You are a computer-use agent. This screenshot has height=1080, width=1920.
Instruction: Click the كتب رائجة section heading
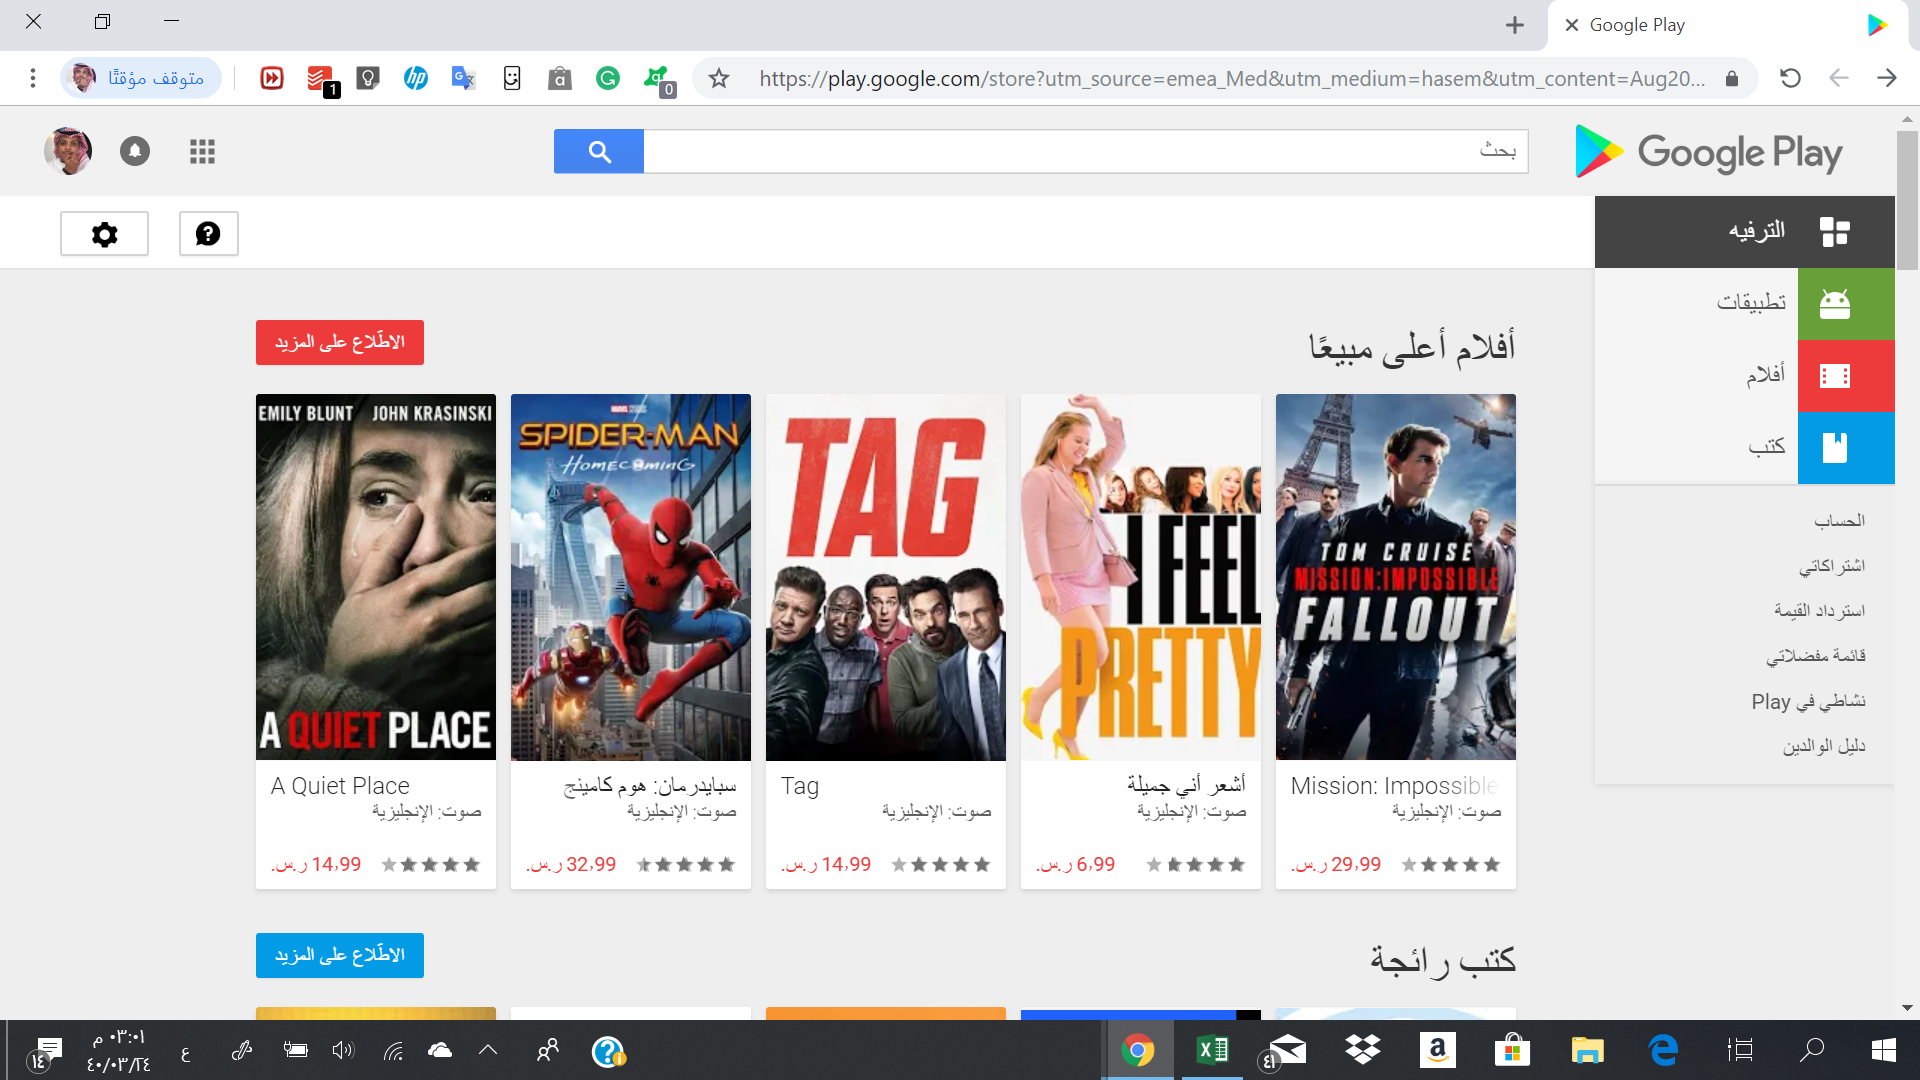click(x=1443, y=960)
